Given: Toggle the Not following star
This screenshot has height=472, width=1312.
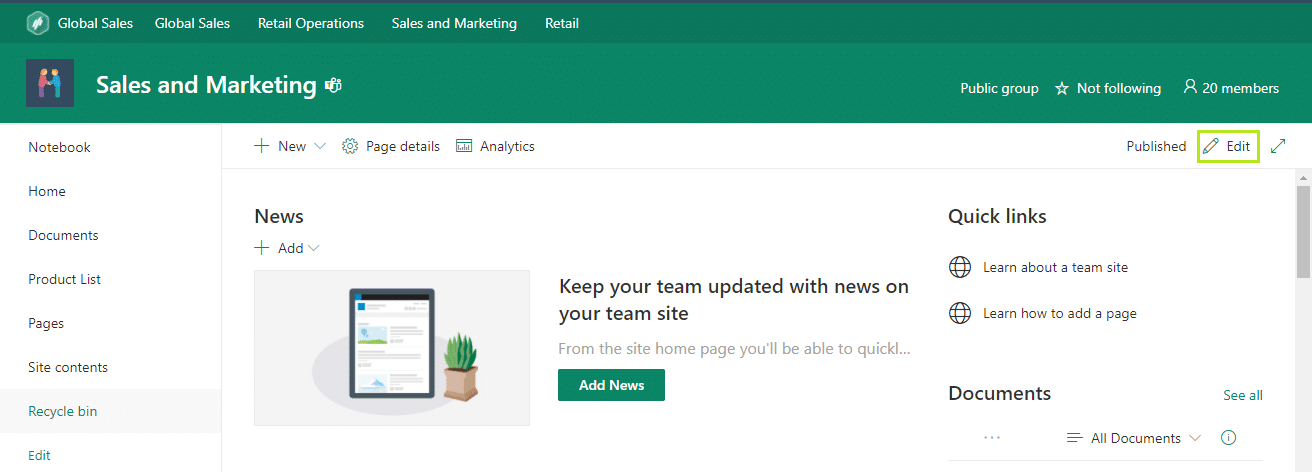Looking at the screenshot, I should pos(1062,89).
